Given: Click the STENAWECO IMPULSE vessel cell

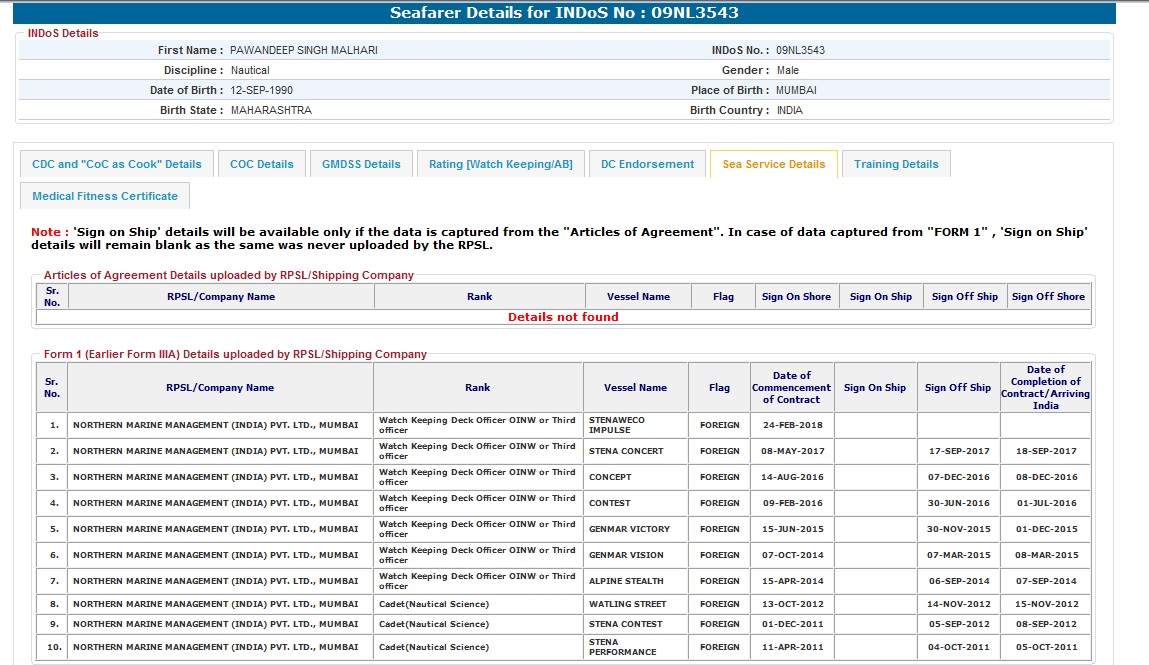Looking at the screenshot, I should (x=617, y=425).
